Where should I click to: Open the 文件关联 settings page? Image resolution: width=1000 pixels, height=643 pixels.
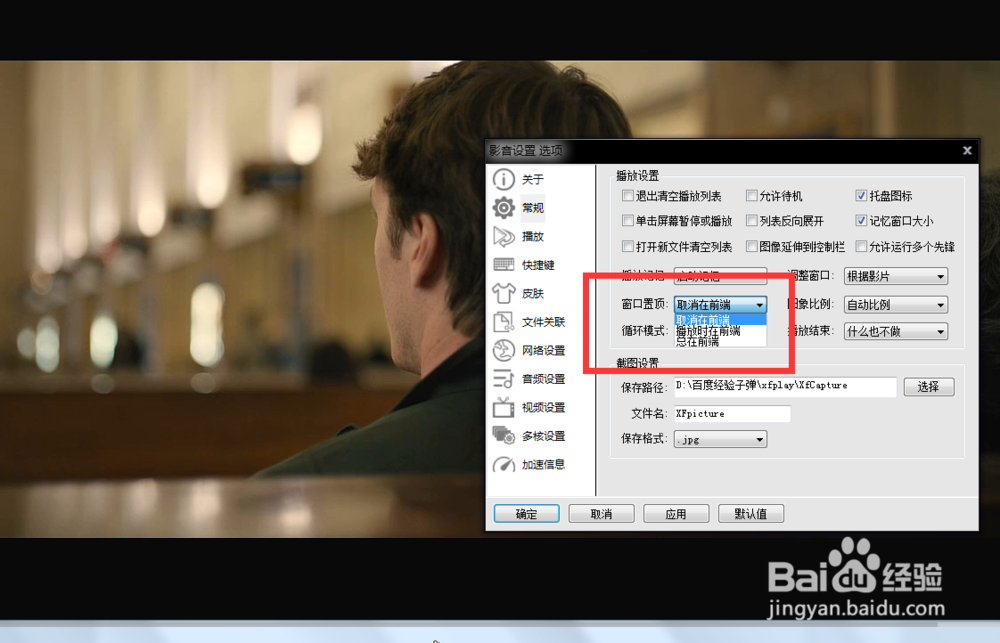[543, 322]
